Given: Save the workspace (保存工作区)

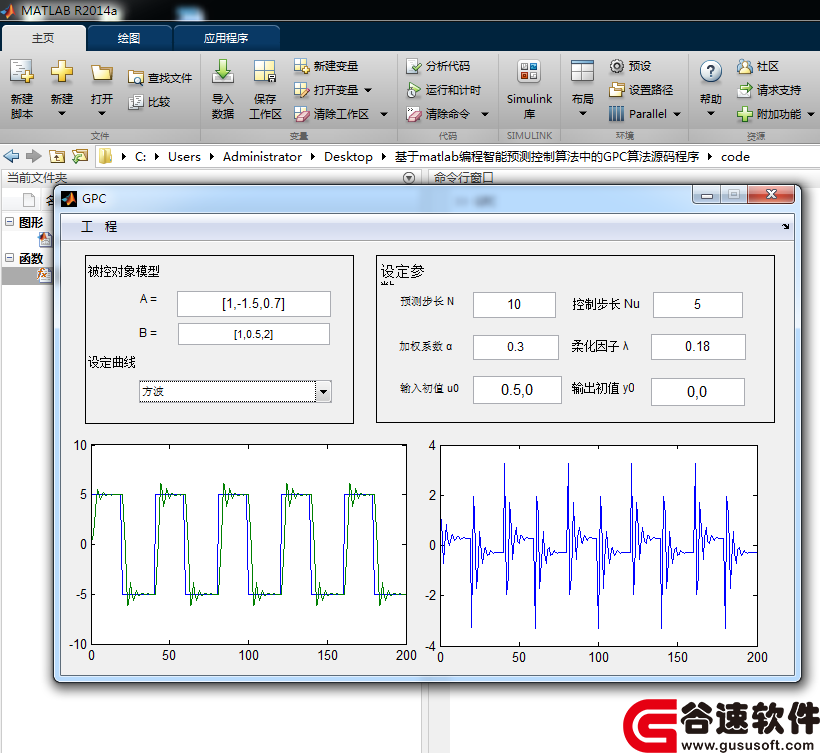Looking at the screenshot, I should pos(265,89).
